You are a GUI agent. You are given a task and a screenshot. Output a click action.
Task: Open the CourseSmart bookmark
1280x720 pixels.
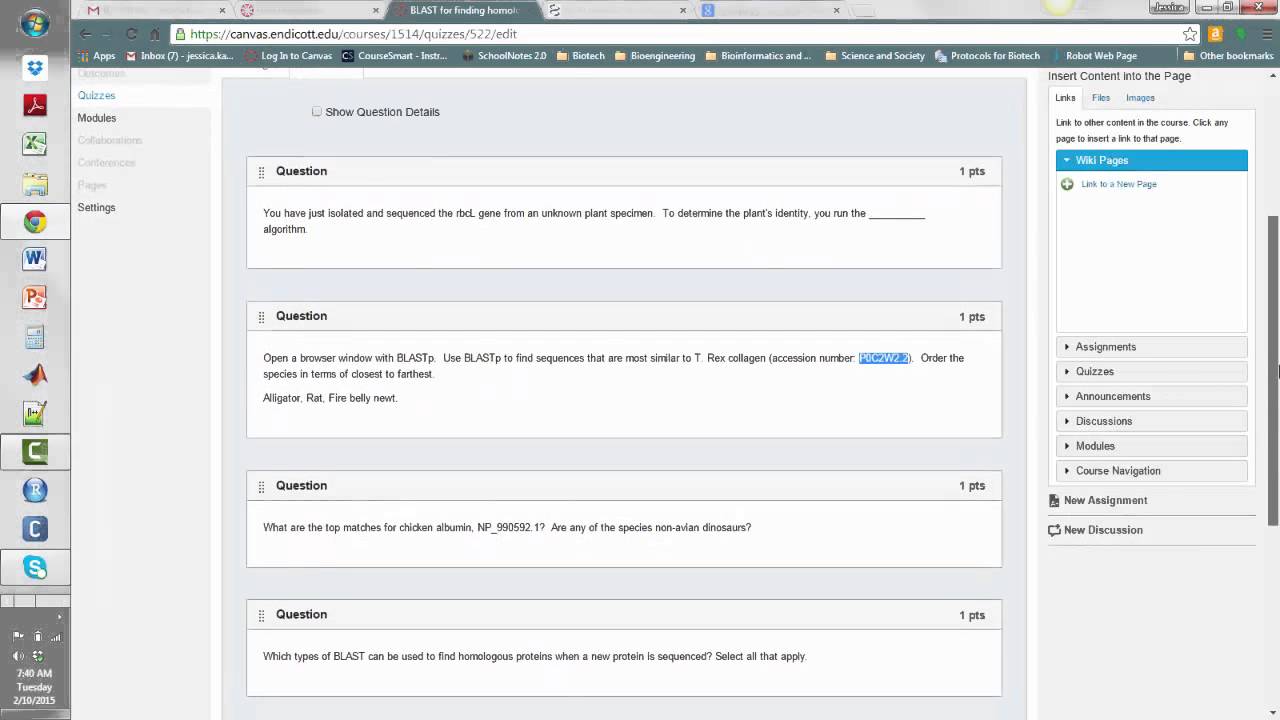tap(395, 56)
